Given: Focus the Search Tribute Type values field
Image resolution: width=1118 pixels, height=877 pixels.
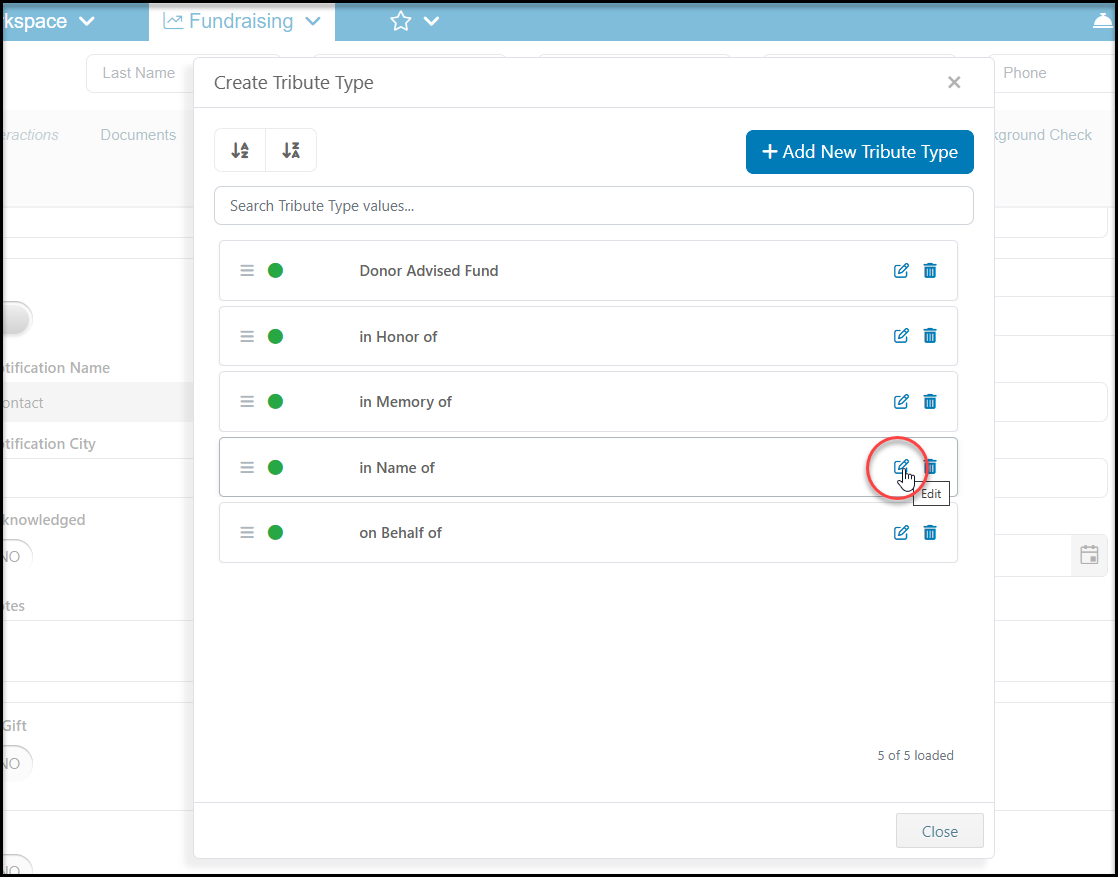Looking at the screenshot, I should click(x=594, y=206).
